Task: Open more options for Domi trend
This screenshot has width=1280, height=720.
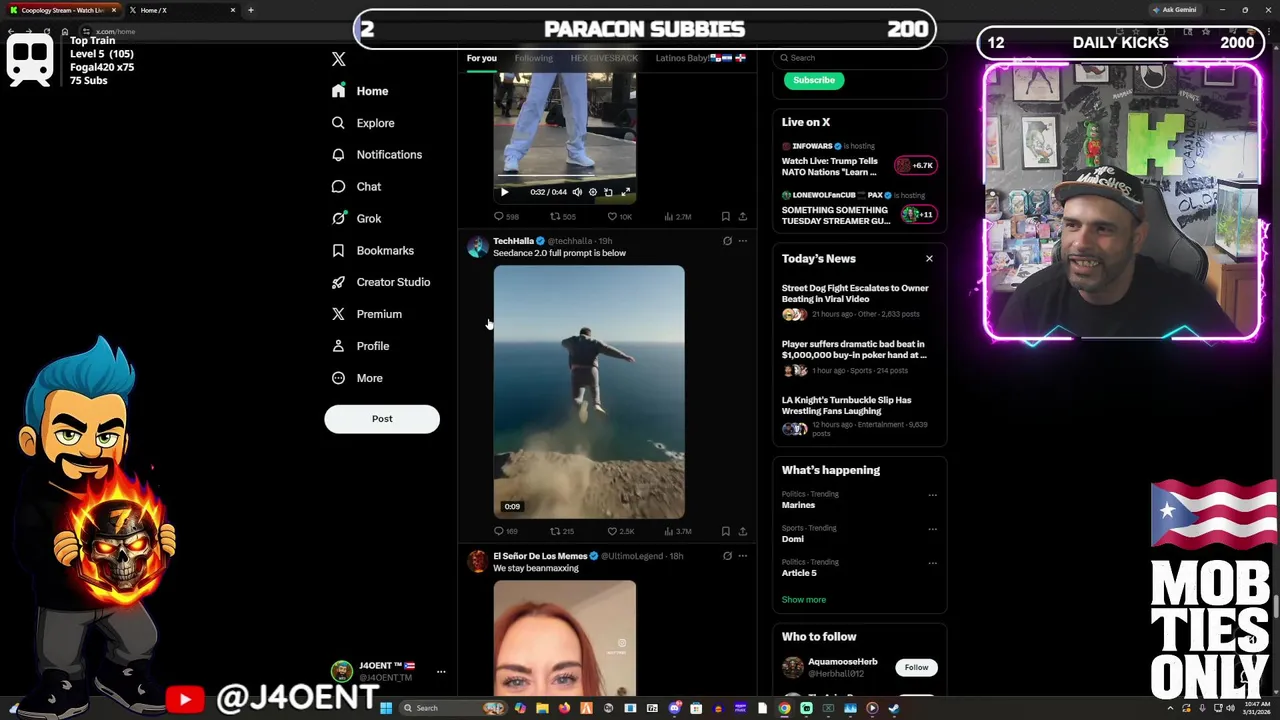Action: (932, 529)
